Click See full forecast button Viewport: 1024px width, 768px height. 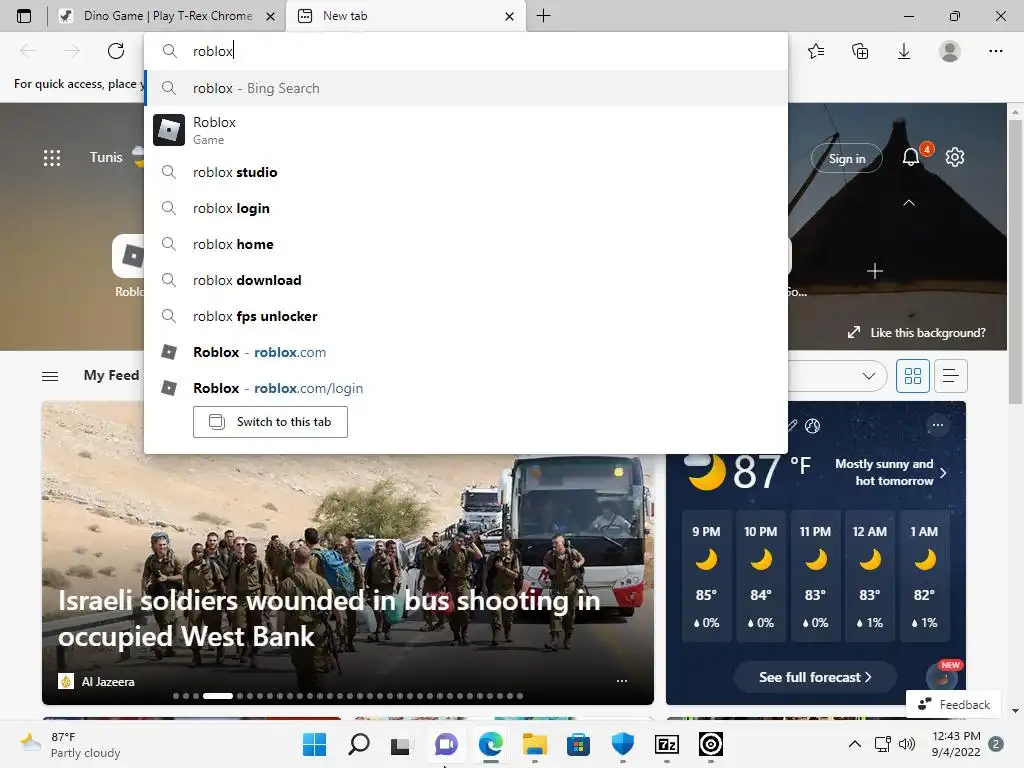click(814, 677)
